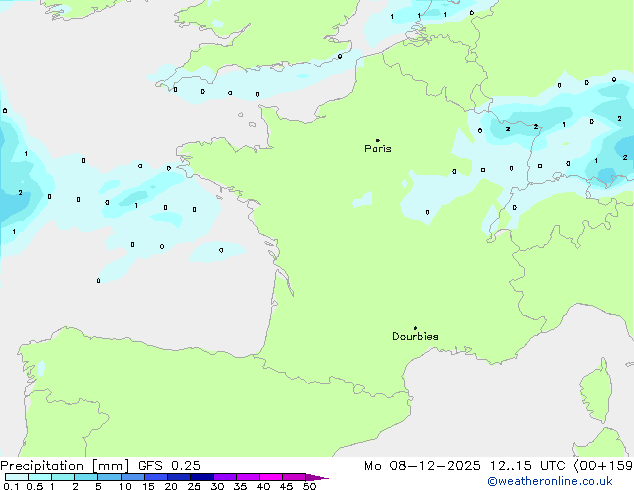Click the 0.5 legend scale value
The width and height of the screenshot is (634, 490).
point(35,486)
